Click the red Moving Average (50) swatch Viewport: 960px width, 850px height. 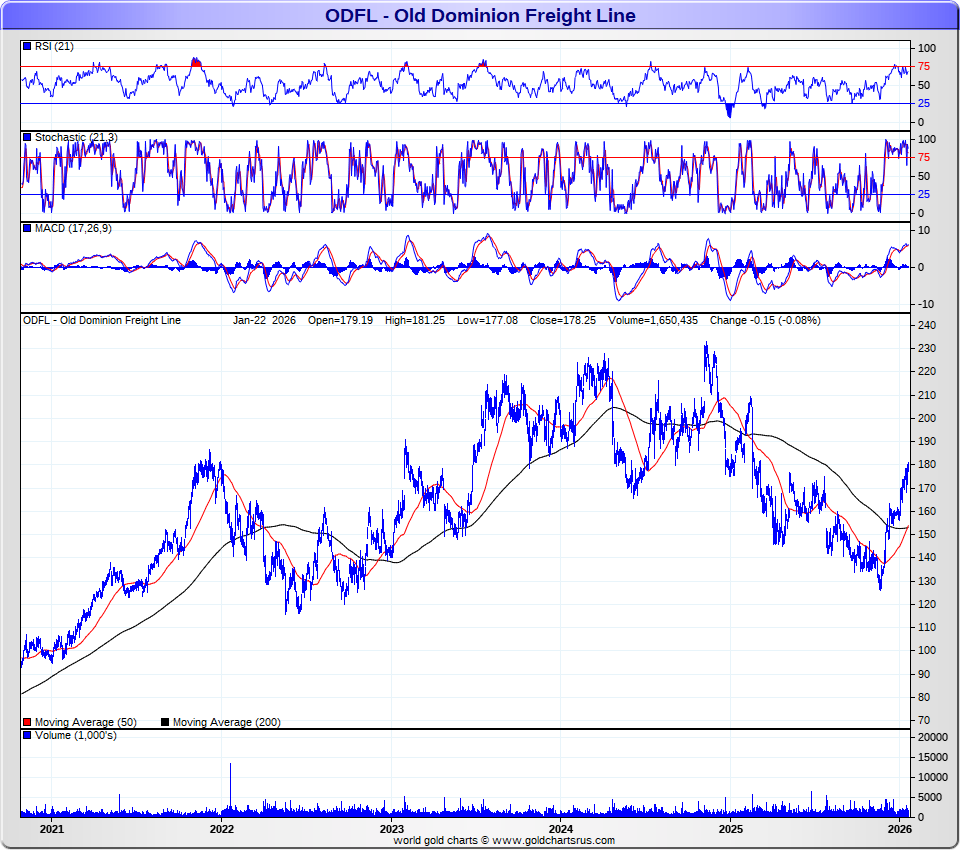point(27,722)
